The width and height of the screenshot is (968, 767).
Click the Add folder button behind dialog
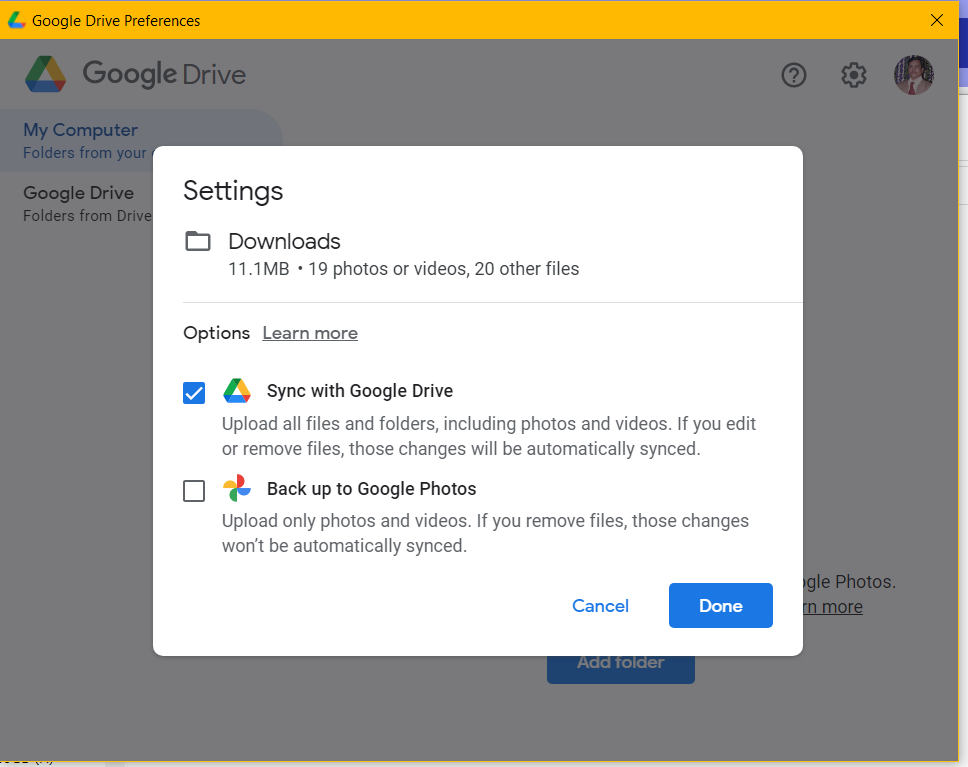coord(620,669)
